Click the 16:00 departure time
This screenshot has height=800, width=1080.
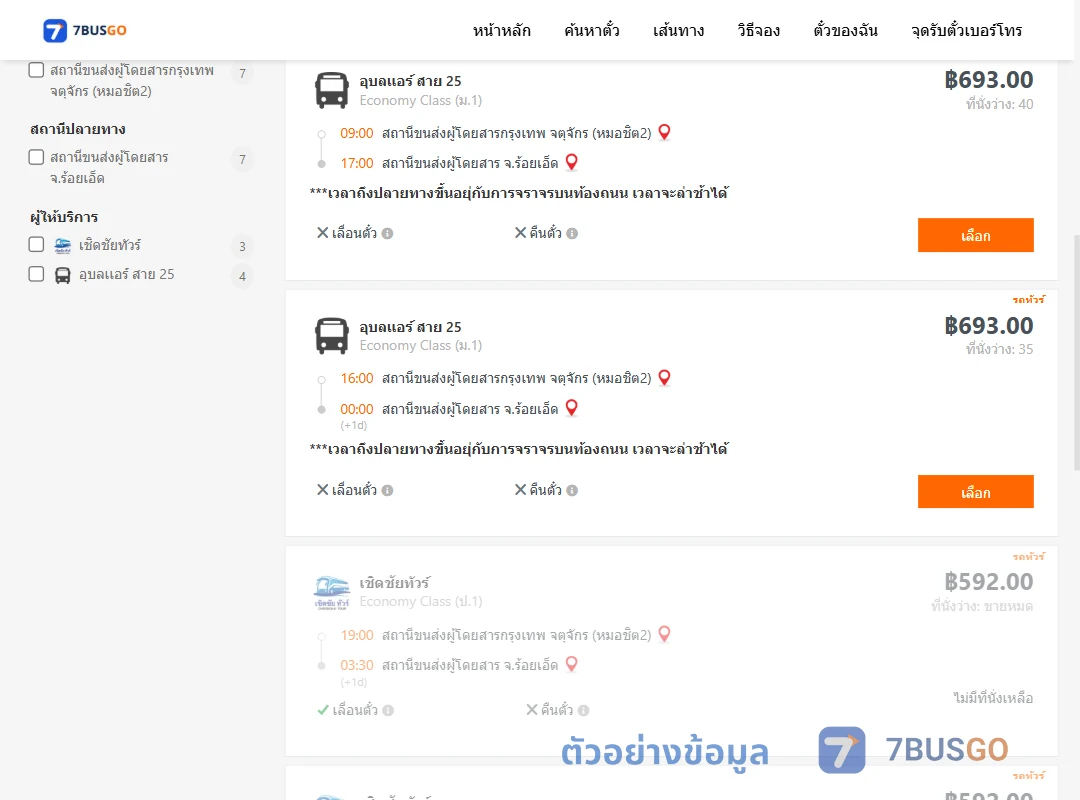357,378
